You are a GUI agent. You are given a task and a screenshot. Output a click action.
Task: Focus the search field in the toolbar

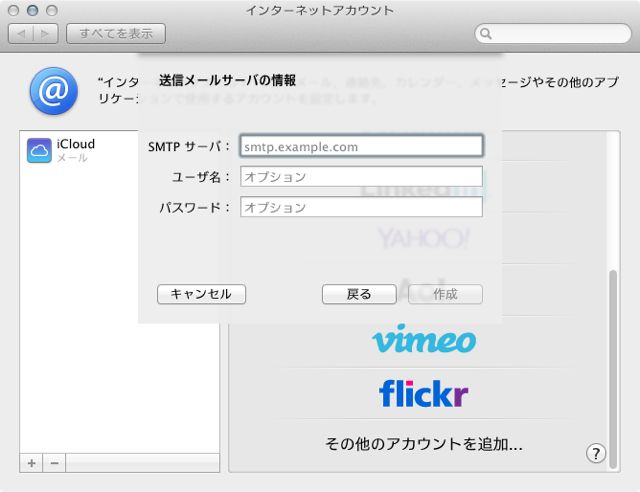pos(553,33)
